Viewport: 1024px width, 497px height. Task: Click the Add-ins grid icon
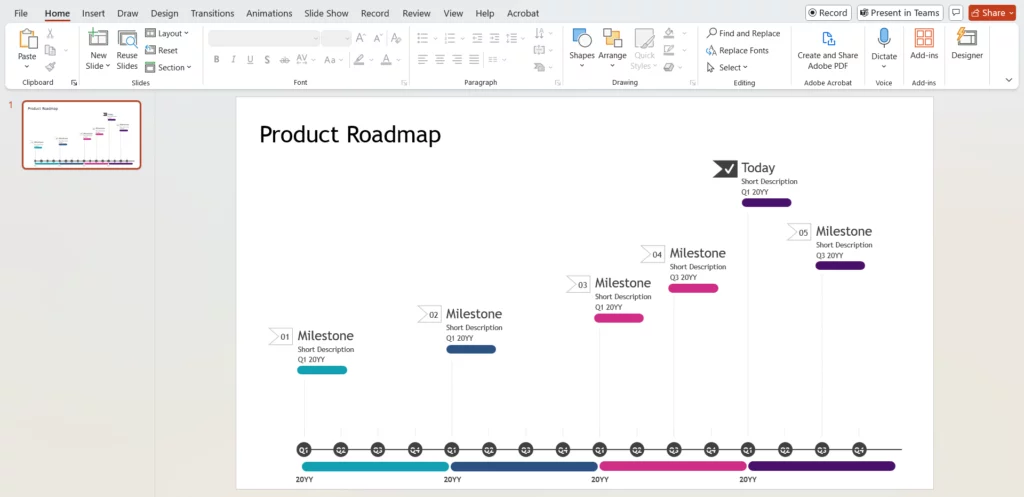[924, 38]
